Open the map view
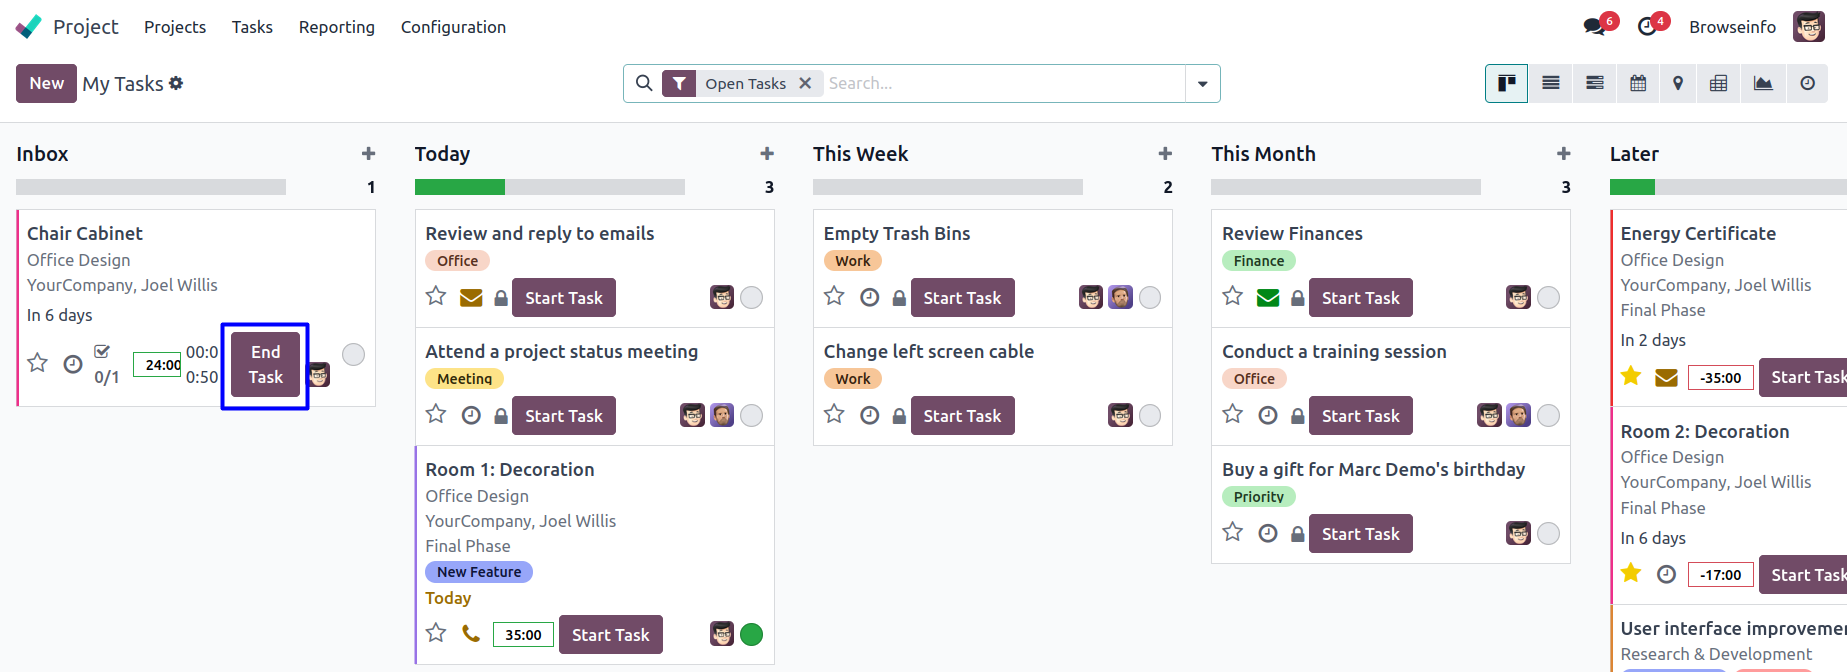Screen dimensions: 1847x672 pos(1678,83)
